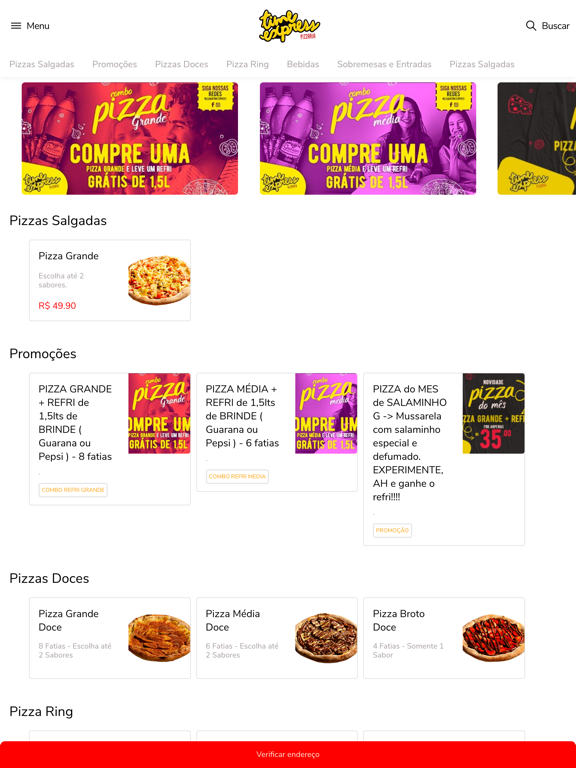Image resolution: width=576 pixels, height=768 pixels.
Task: Switch to the Pizzas Doces tab
Action: click(x=182, y=64)
